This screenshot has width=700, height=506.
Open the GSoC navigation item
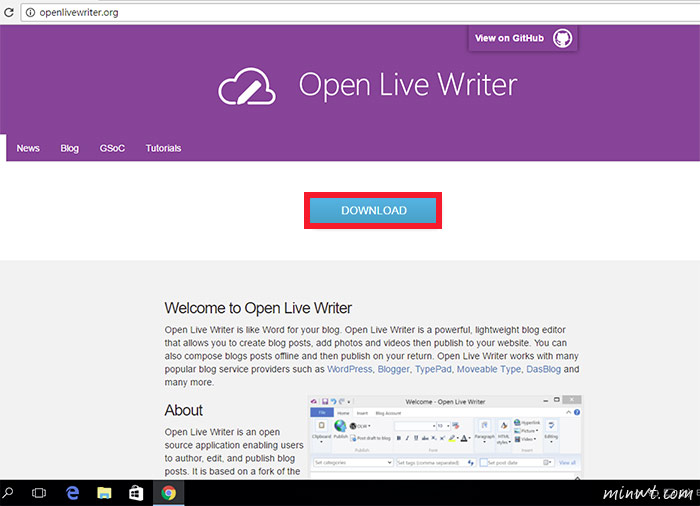point(112,148)
